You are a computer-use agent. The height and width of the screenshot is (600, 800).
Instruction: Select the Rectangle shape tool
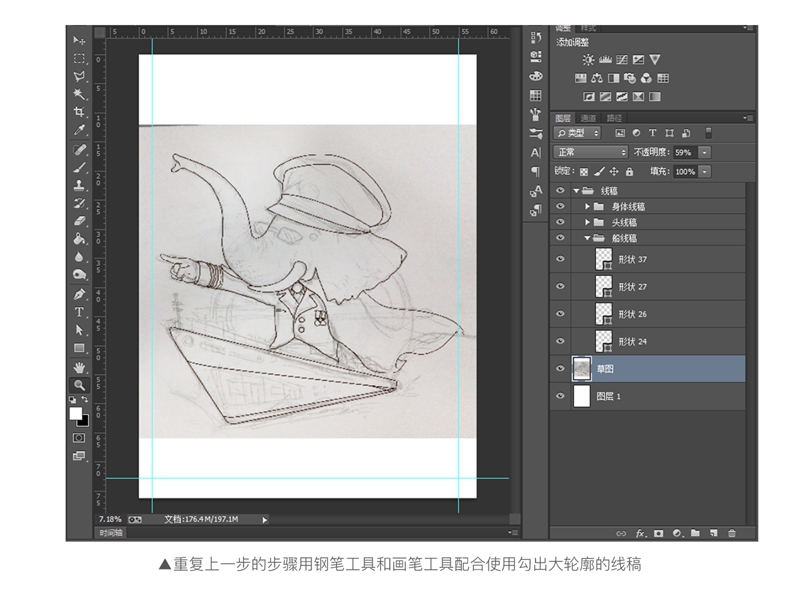(x=79, y=348)
